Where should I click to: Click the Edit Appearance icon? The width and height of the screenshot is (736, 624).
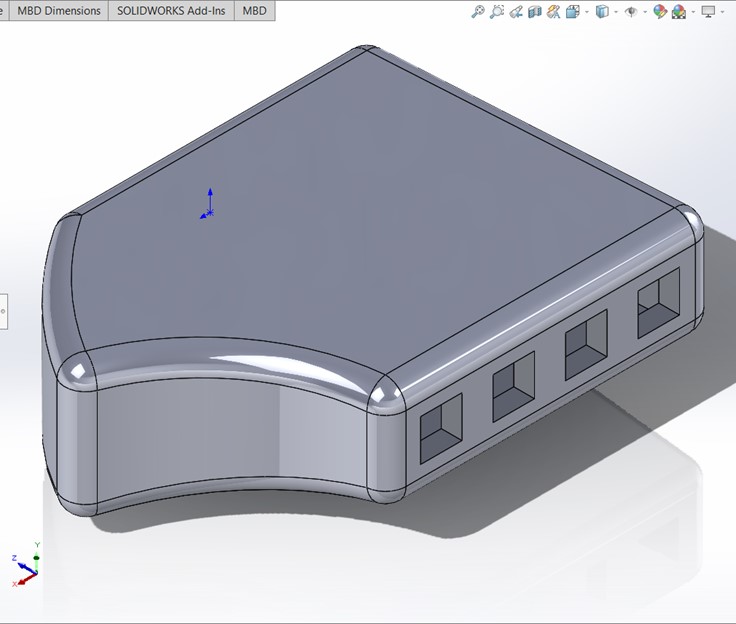[x=660, y=11]
